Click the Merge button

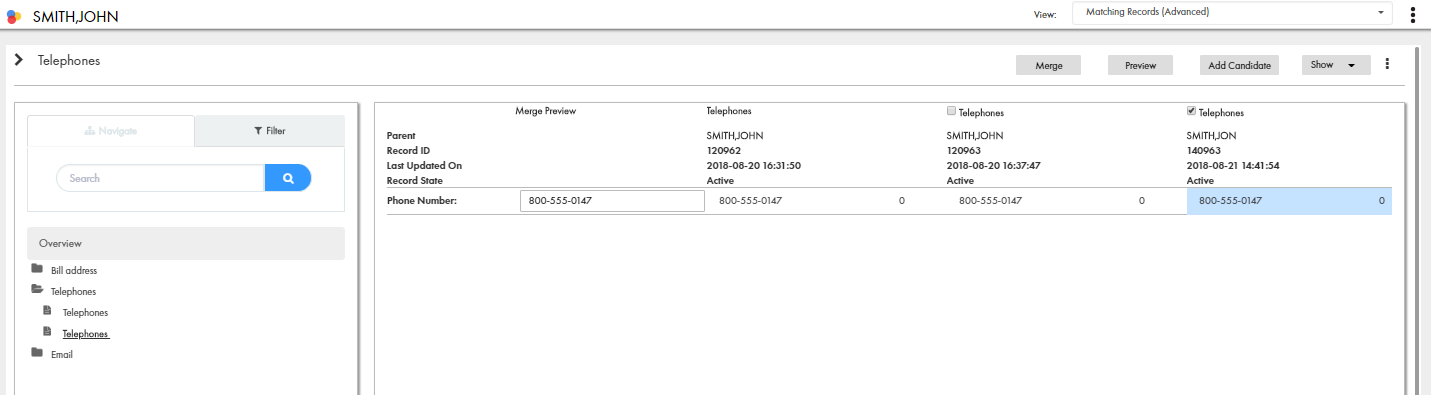[1049, 65]
